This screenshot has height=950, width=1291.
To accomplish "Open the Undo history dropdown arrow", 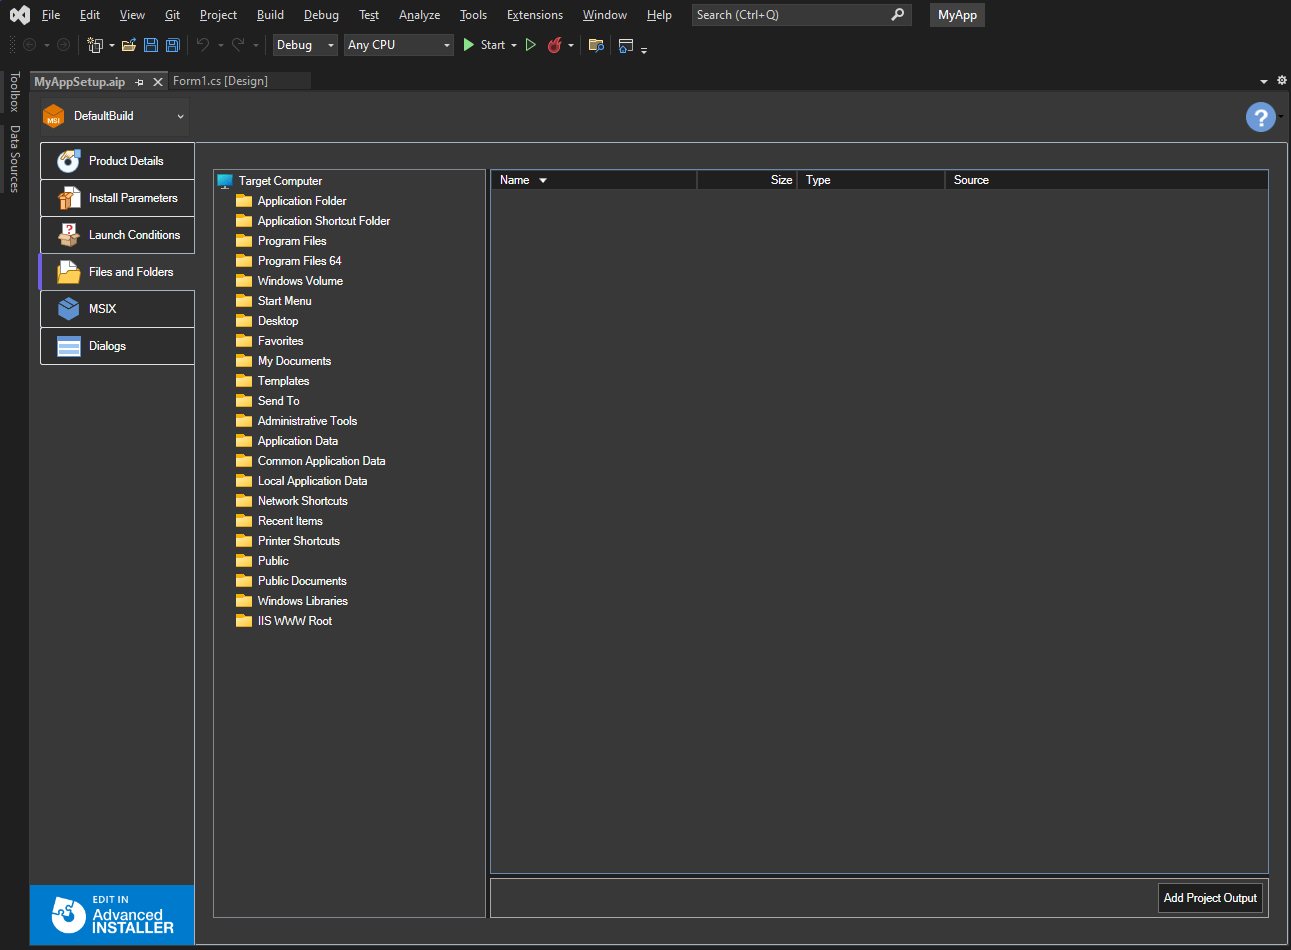I will tap(221, 45).
